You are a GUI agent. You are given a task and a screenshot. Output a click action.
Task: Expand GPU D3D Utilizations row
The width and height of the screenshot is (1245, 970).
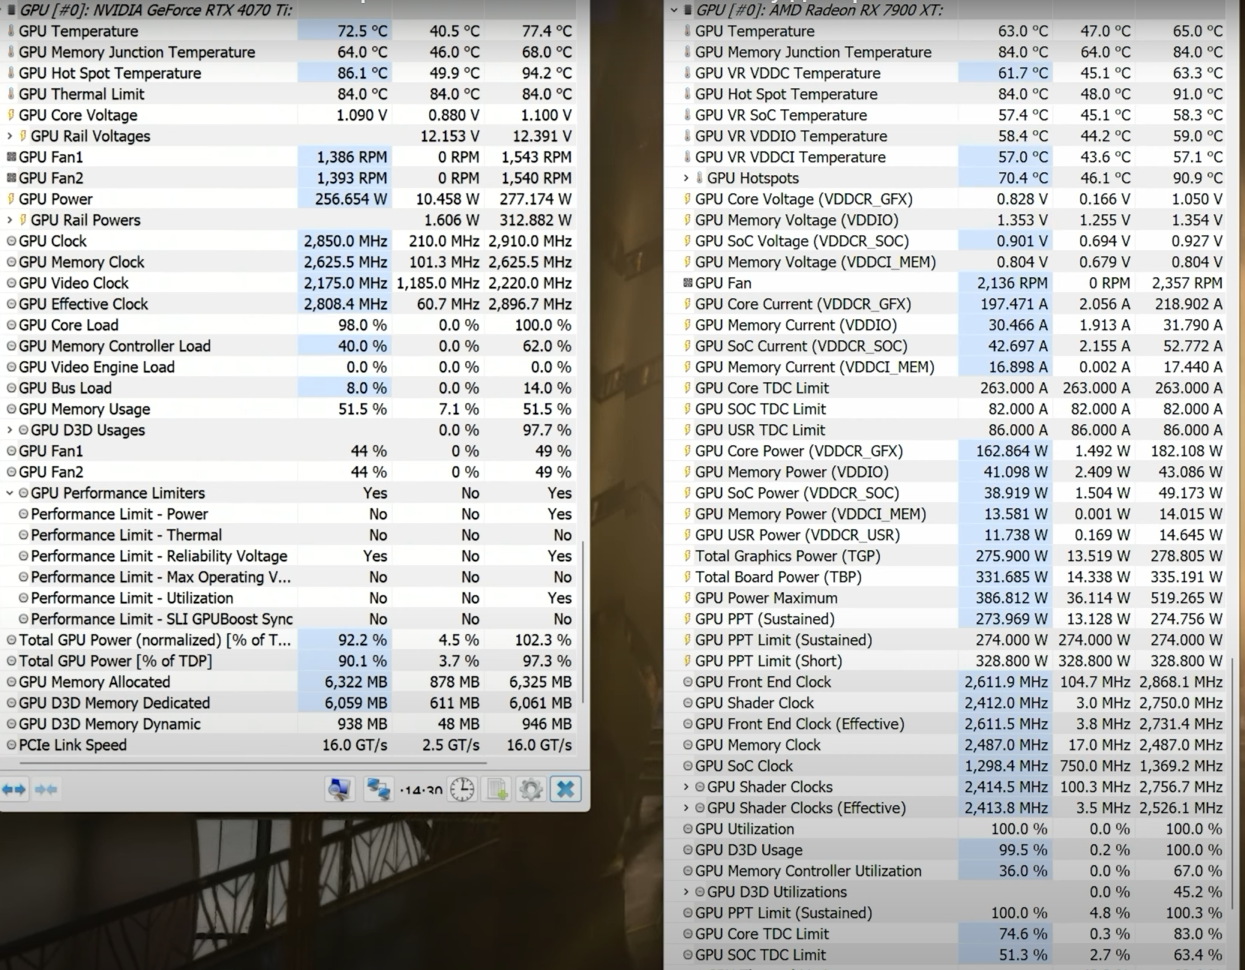point(686,892)
